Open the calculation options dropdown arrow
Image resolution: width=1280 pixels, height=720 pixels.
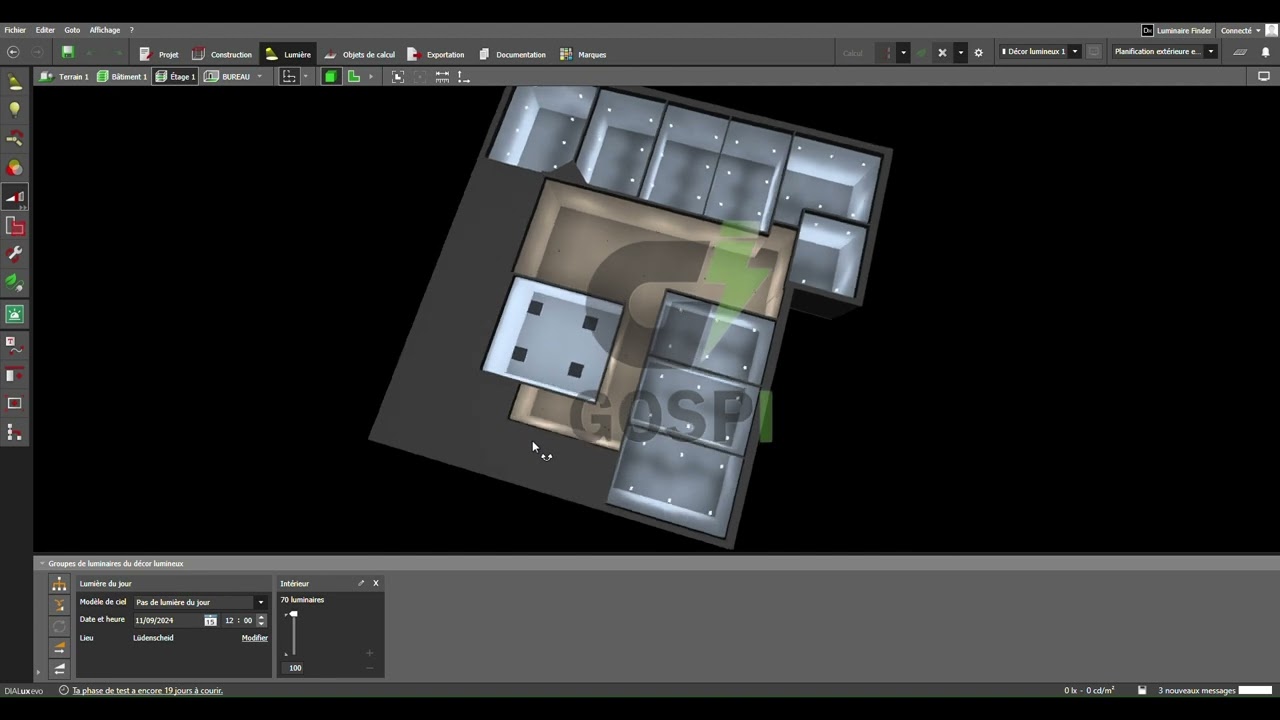point(903,53)
